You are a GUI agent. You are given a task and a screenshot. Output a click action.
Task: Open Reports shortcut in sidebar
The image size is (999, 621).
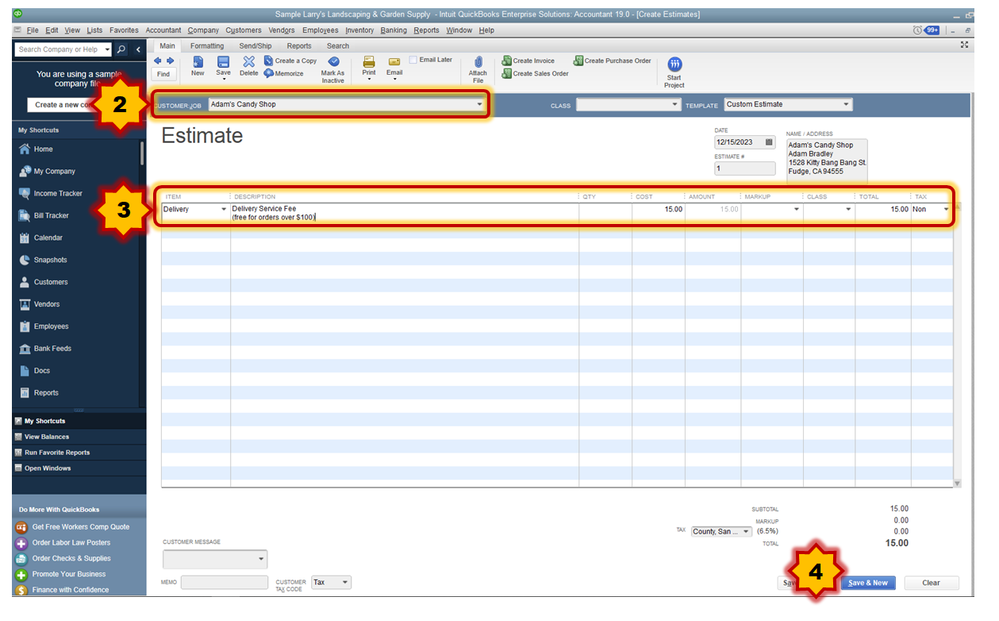click(x=39, y=393)
